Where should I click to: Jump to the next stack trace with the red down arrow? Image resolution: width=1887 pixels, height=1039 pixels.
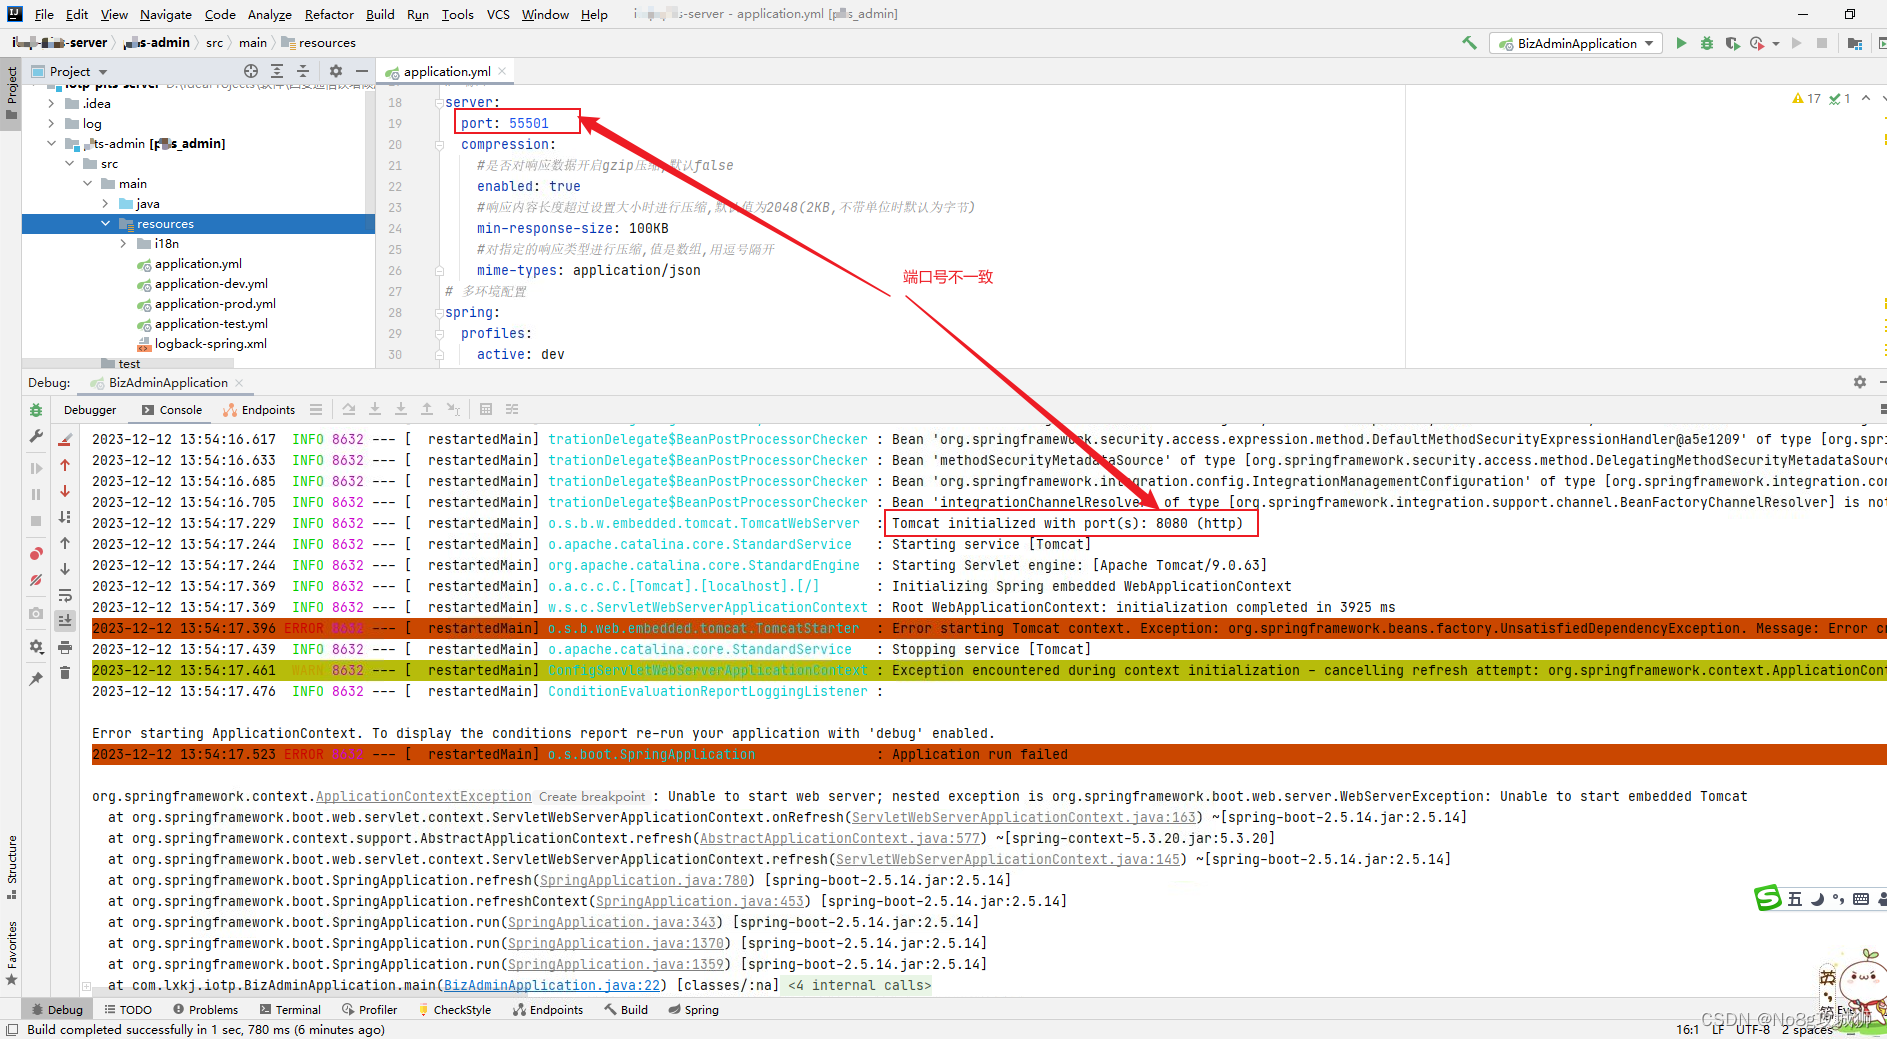tap(65, 491)
